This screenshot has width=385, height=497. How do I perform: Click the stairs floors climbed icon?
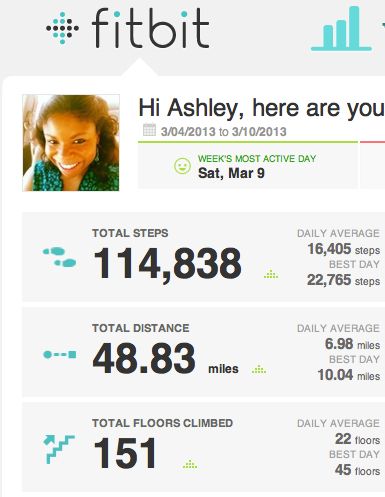[59, 449]
